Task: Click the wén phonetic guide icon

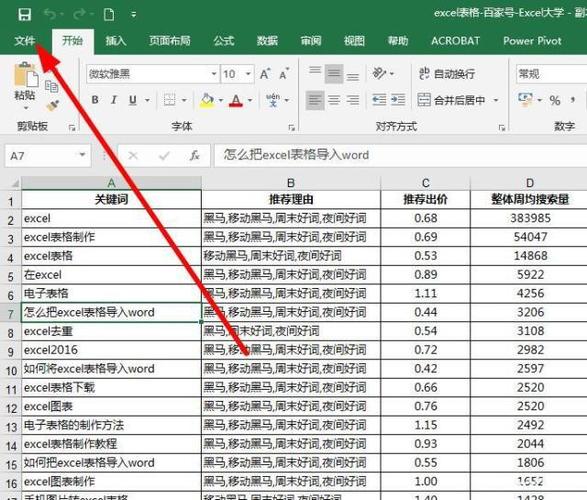Action: (x=273, y=100)
